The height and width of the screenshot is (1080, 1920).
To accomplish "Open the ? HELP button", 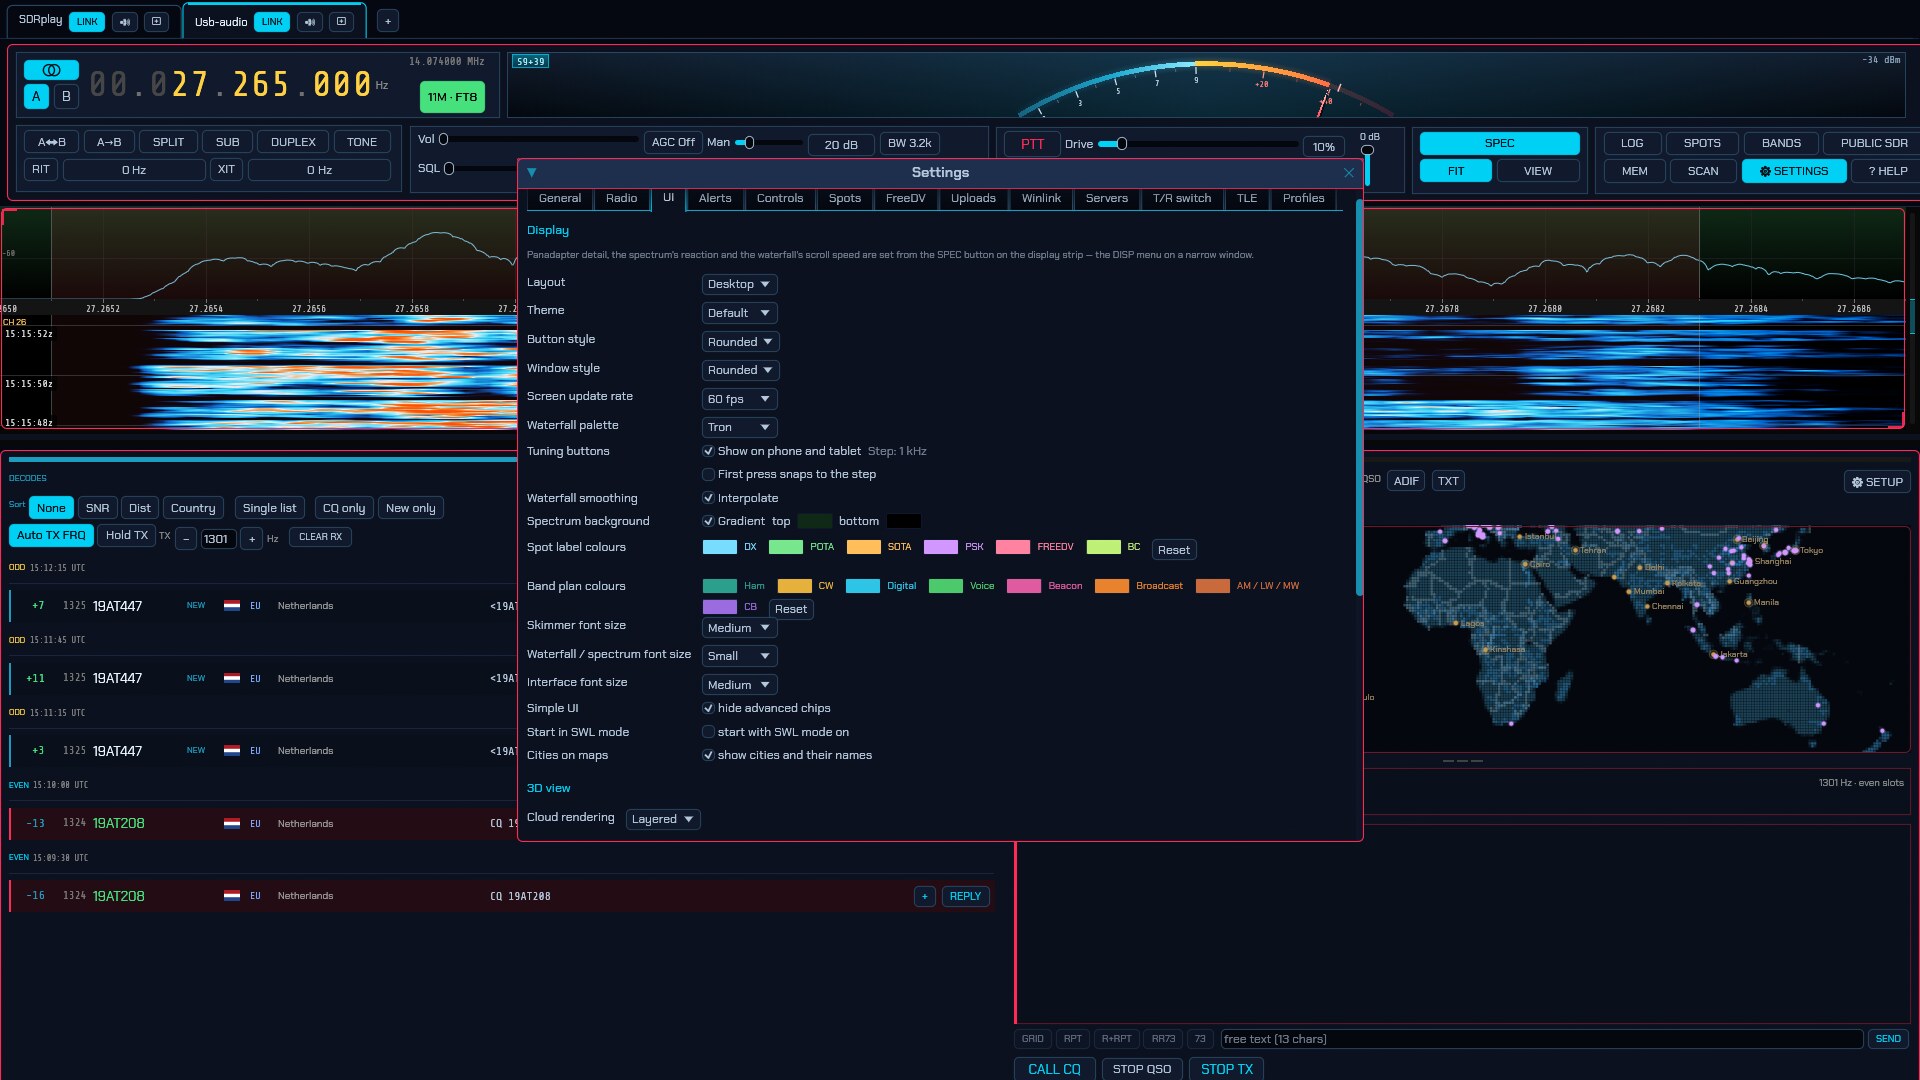I will pyautogui.click(x=1887, y=171).
